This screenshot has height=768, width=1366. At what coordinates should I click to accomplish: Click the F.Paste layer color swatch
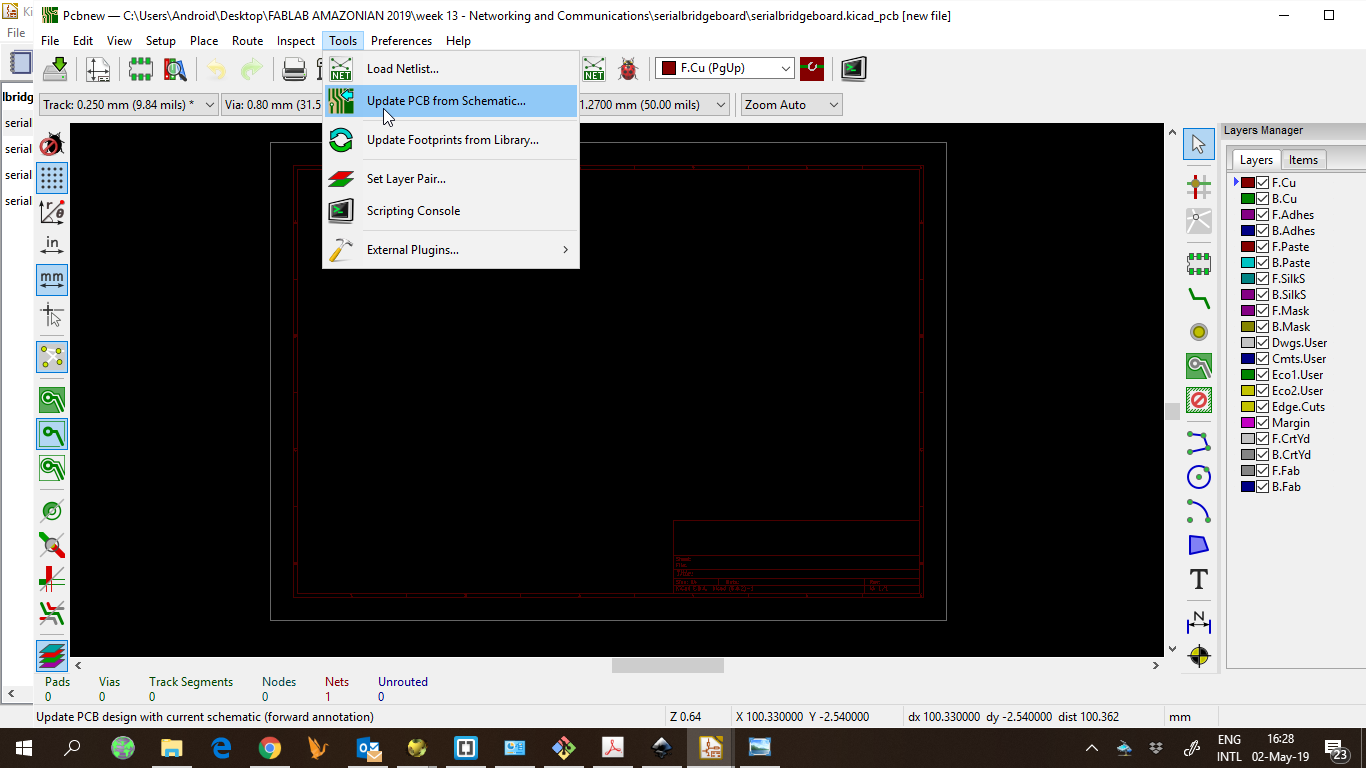pos(1248,247)
